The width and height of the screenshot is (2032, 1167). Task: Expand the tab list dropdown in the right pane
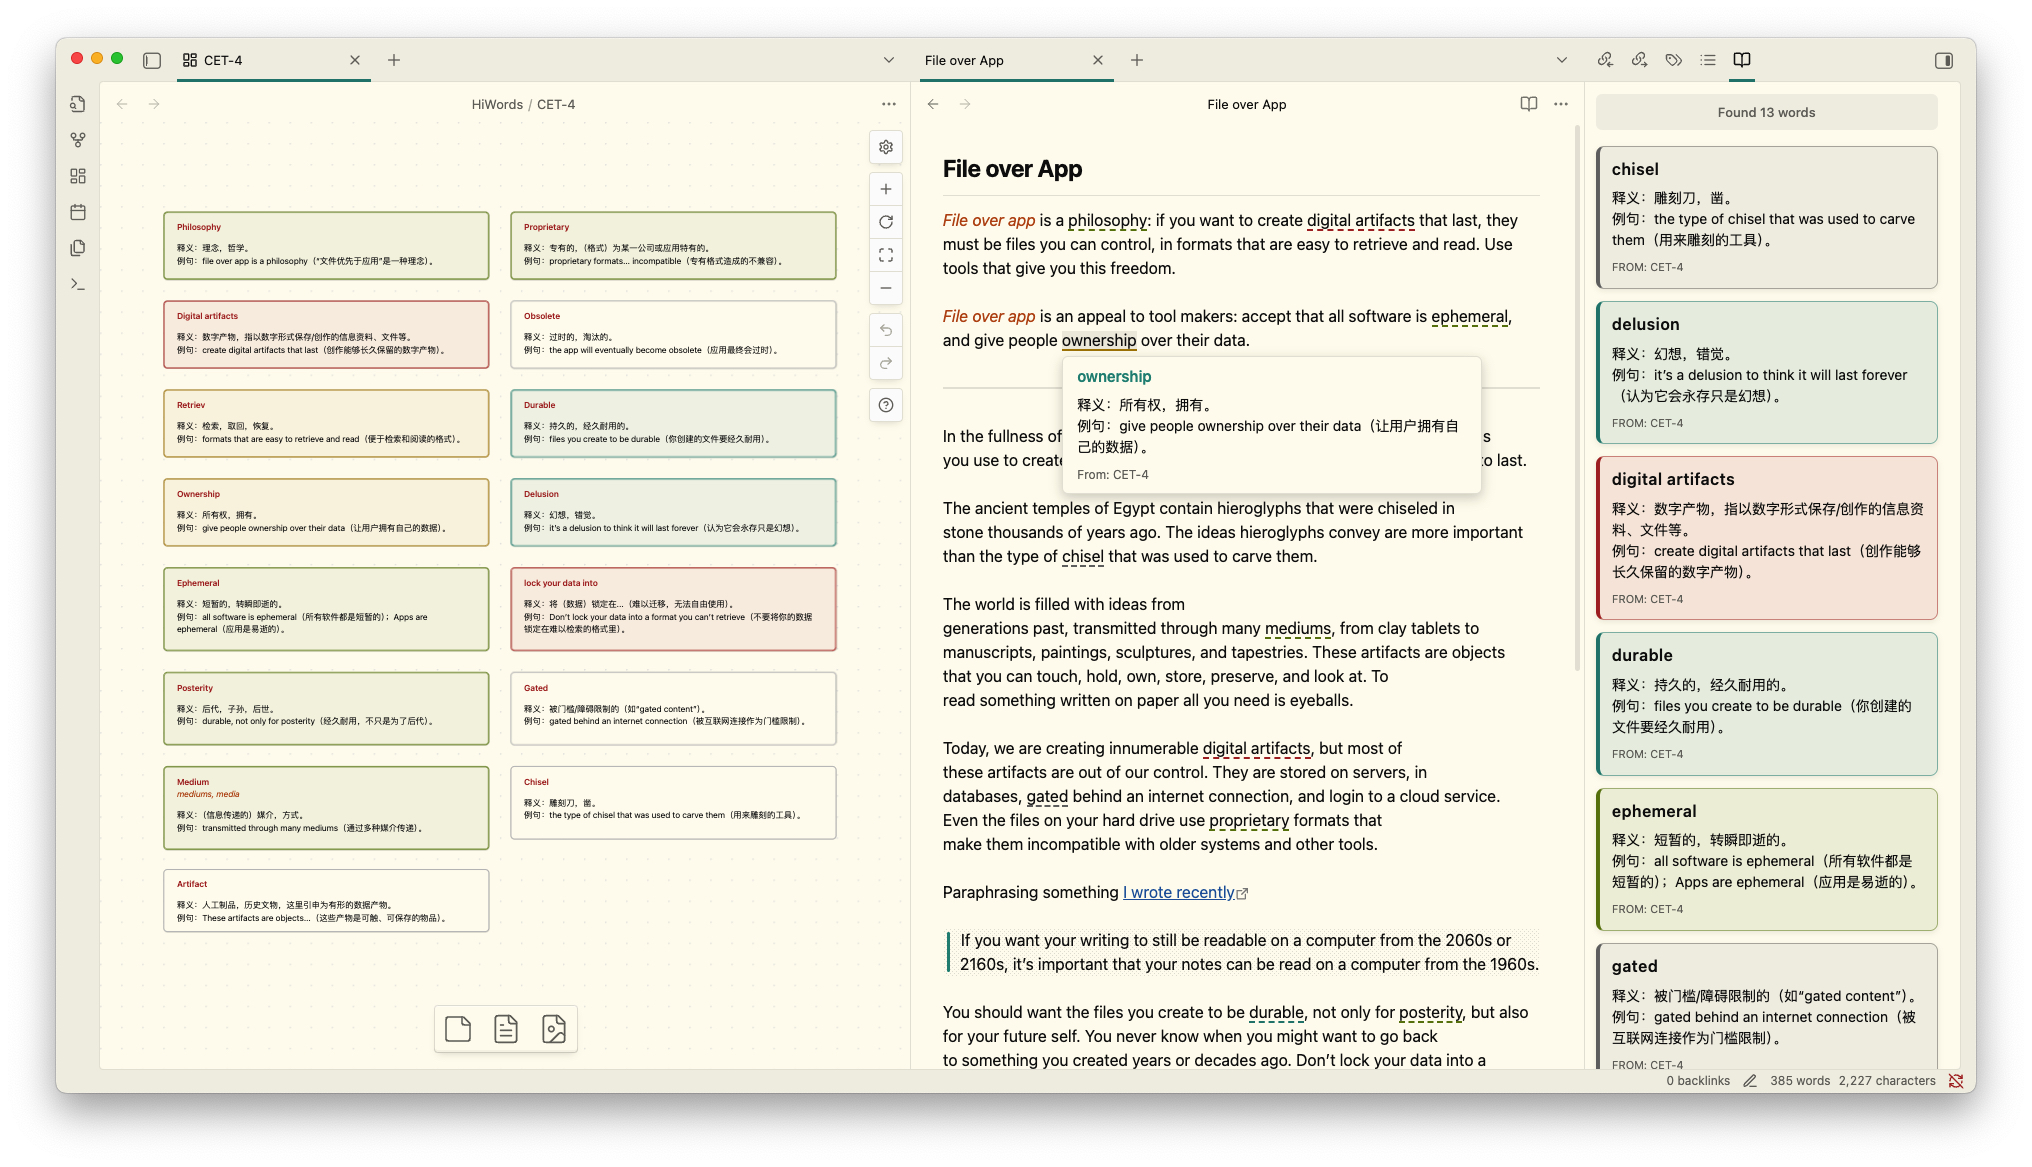pos(1561,60)
